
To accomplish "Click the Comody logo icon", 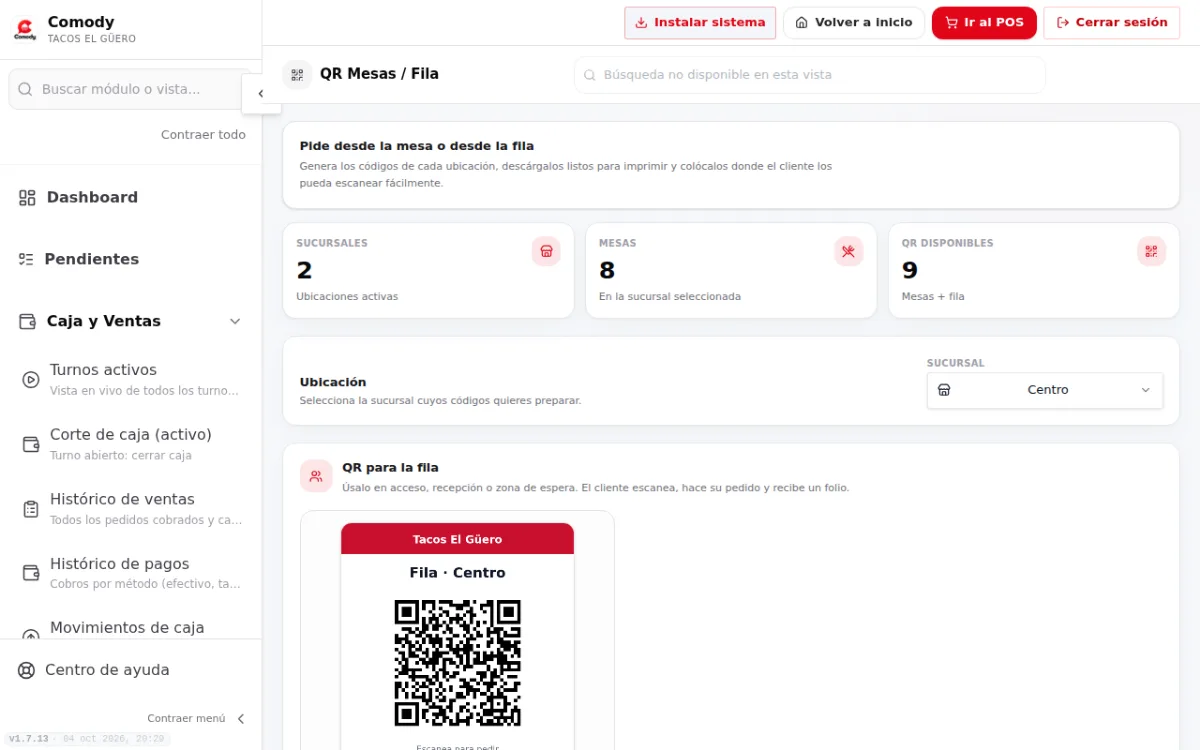I will 25,29.
